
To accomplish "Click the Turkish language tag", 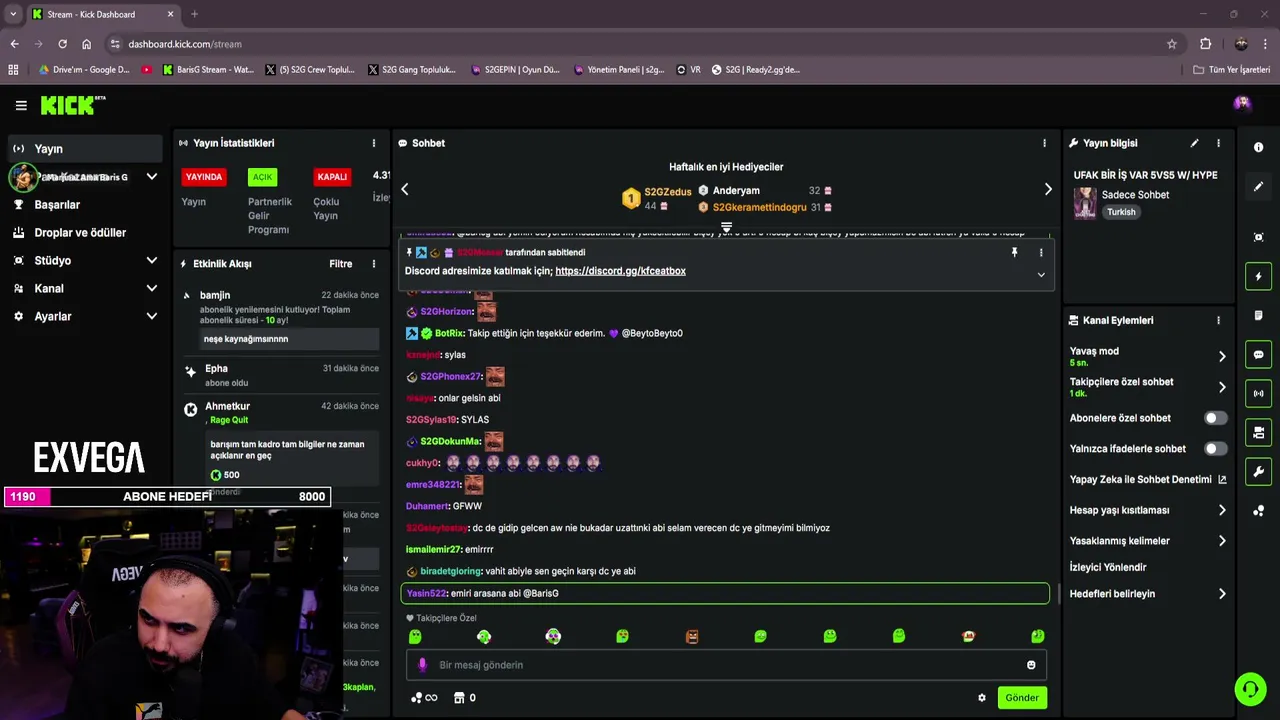I will (x=1121, y=212).
